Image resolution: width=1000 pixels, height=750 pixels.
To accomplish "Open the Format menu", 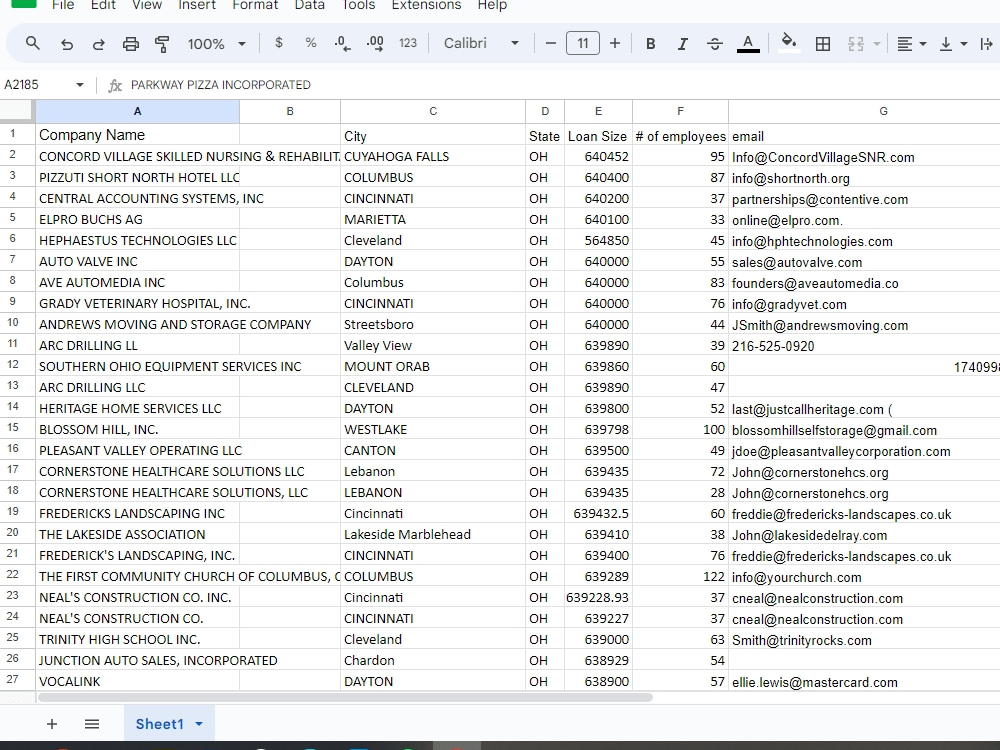I will [255, 5].
